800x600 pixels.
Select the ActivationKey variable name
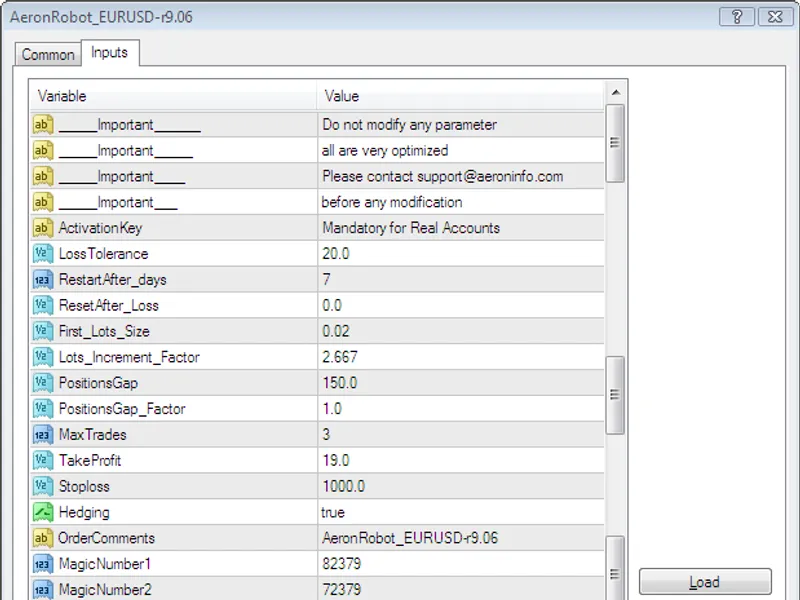[101, 228]
